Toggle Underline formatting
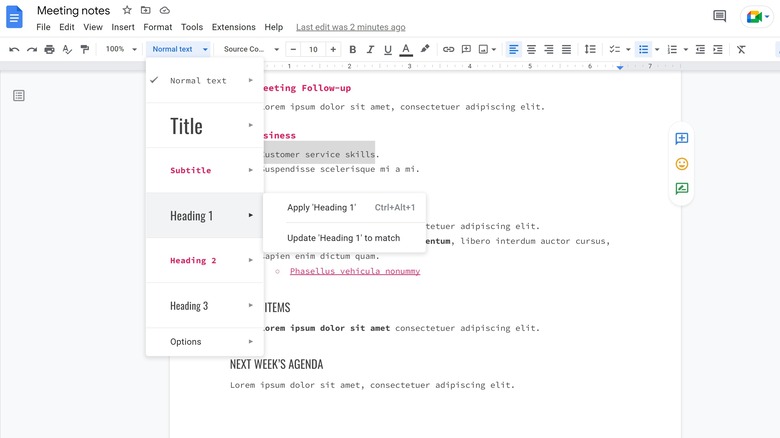Screen dimensions: 780x438 point(387,49)
